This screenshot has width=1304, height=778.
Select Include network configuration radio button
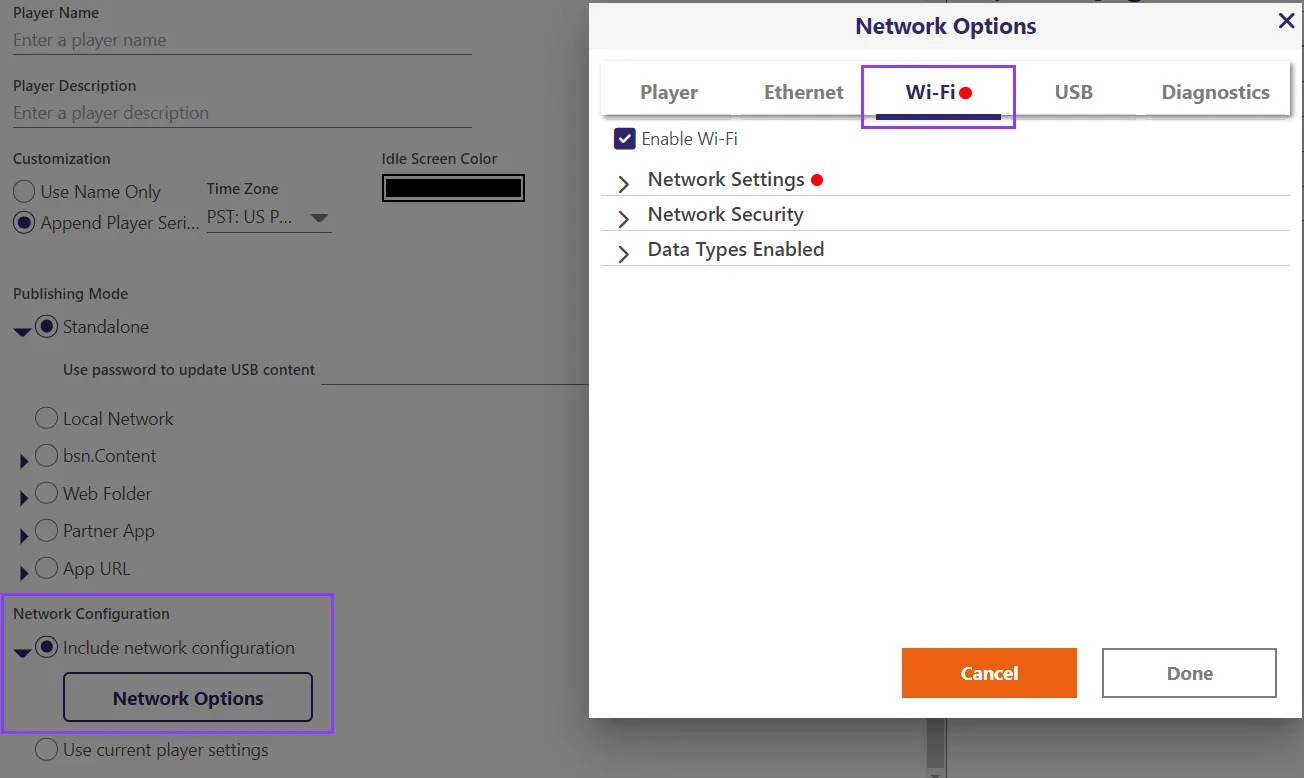point(46,647)
